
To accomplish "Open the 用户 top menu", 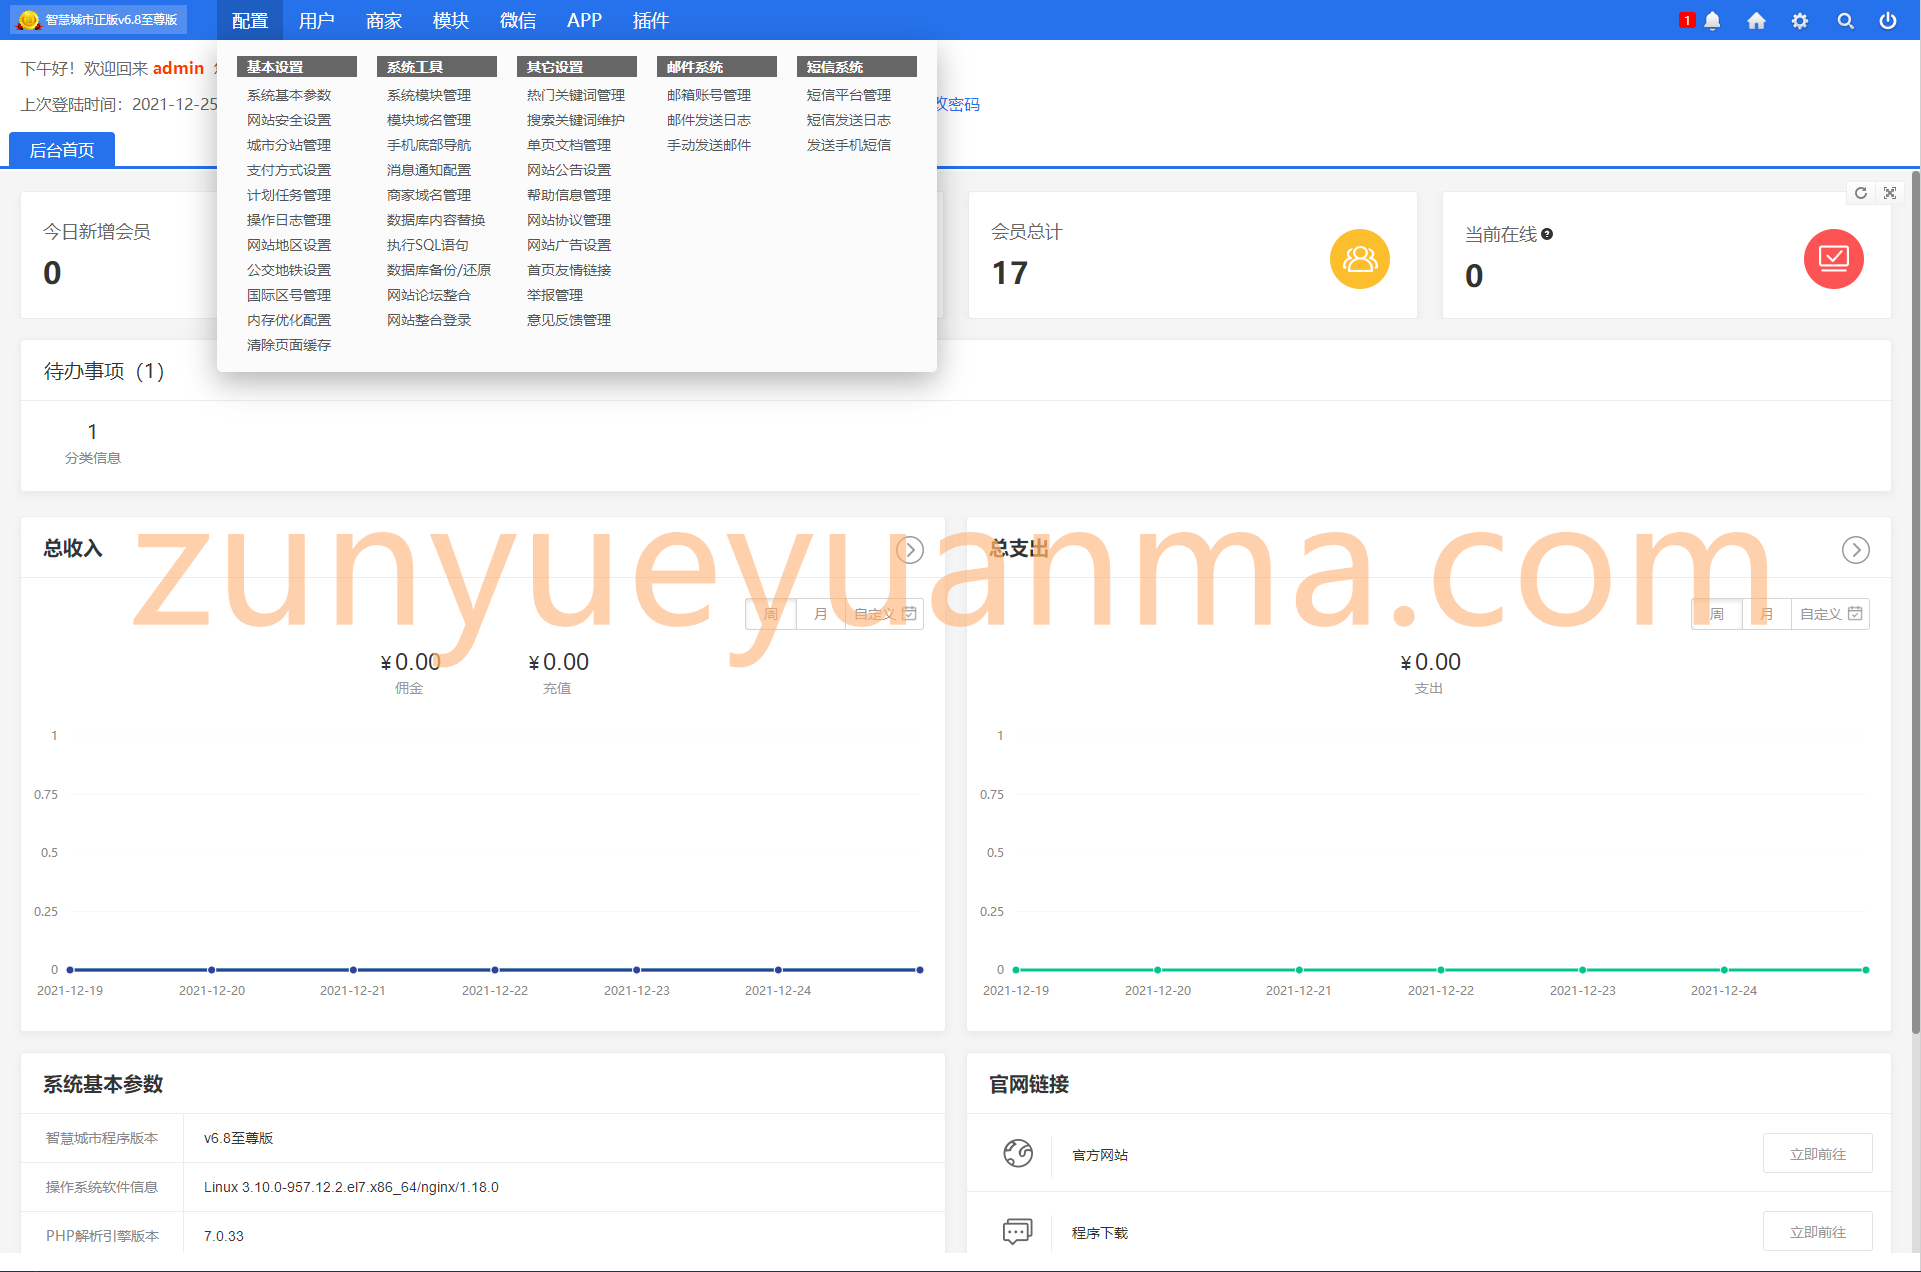I will (x=317, y=20).
